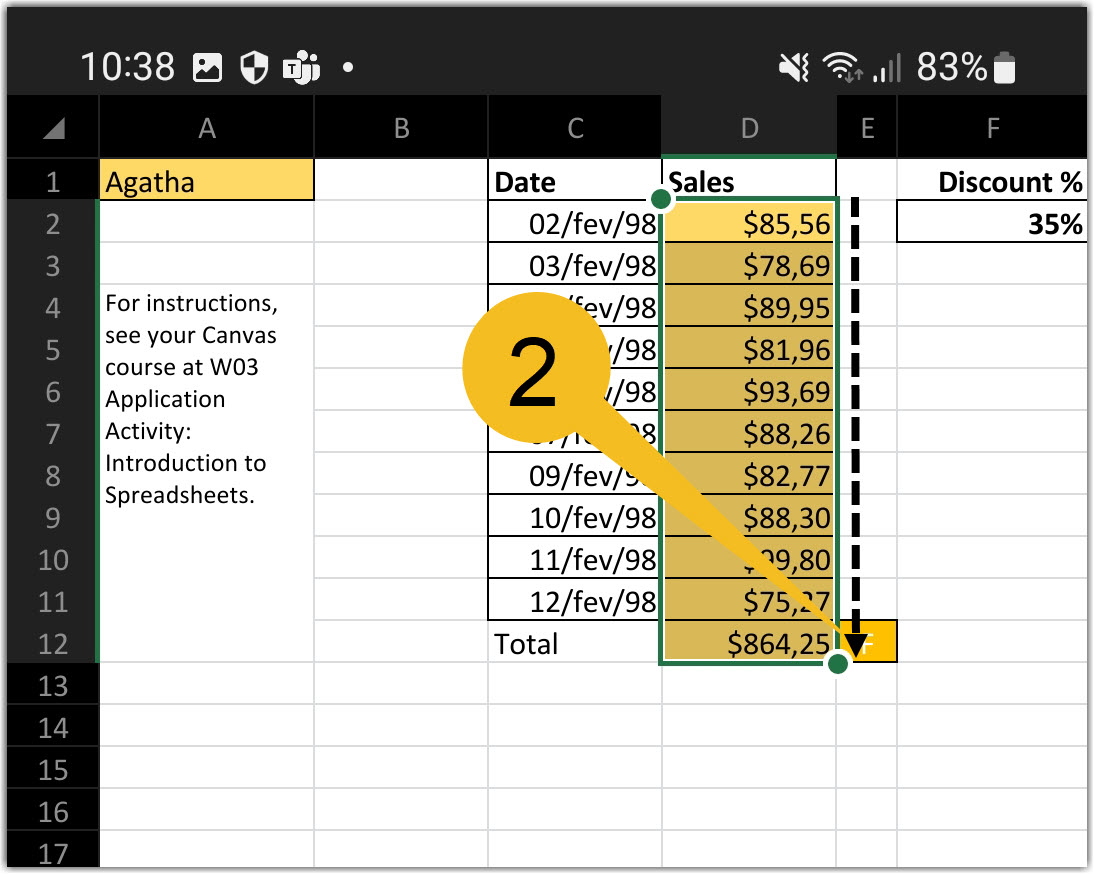Select row 1 header

pyautogui.click(x=53, y=182)
